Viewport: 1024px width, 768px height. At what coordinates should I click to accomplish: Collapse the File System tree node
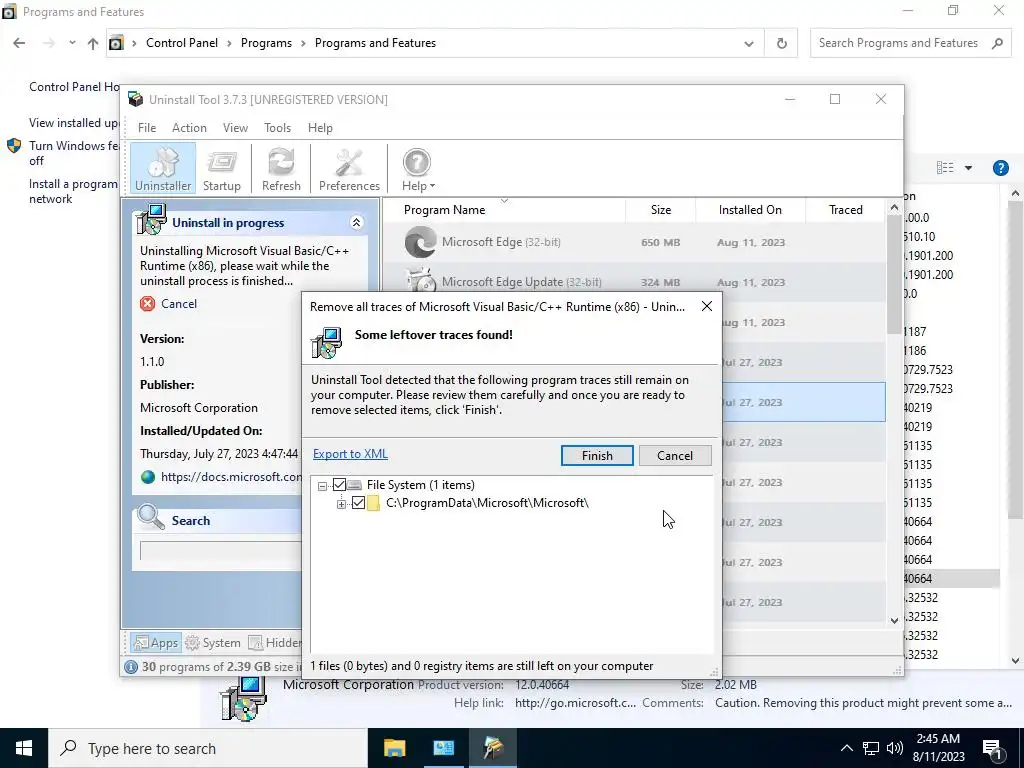click(x=322, y=486)
